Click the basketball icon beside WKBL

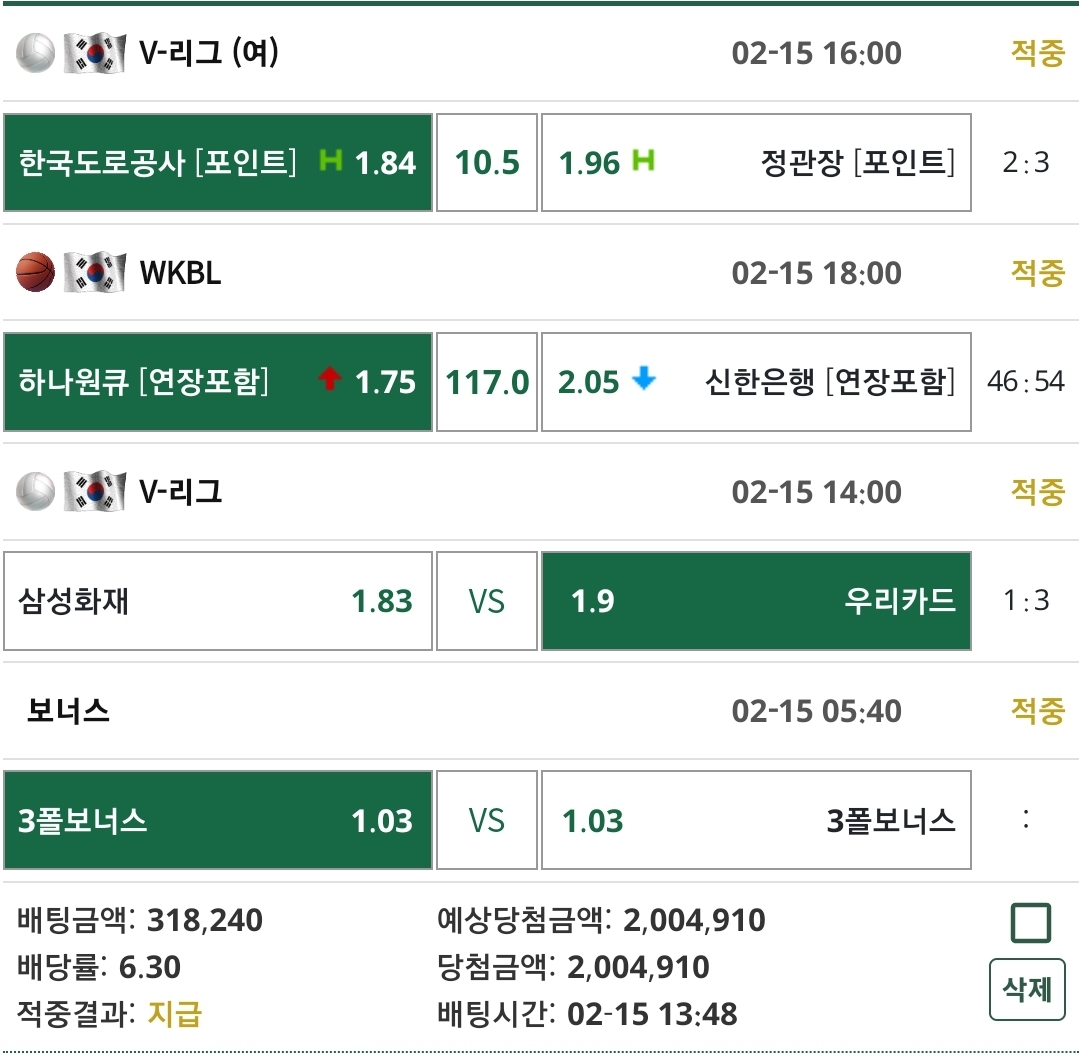pos(36,273)
